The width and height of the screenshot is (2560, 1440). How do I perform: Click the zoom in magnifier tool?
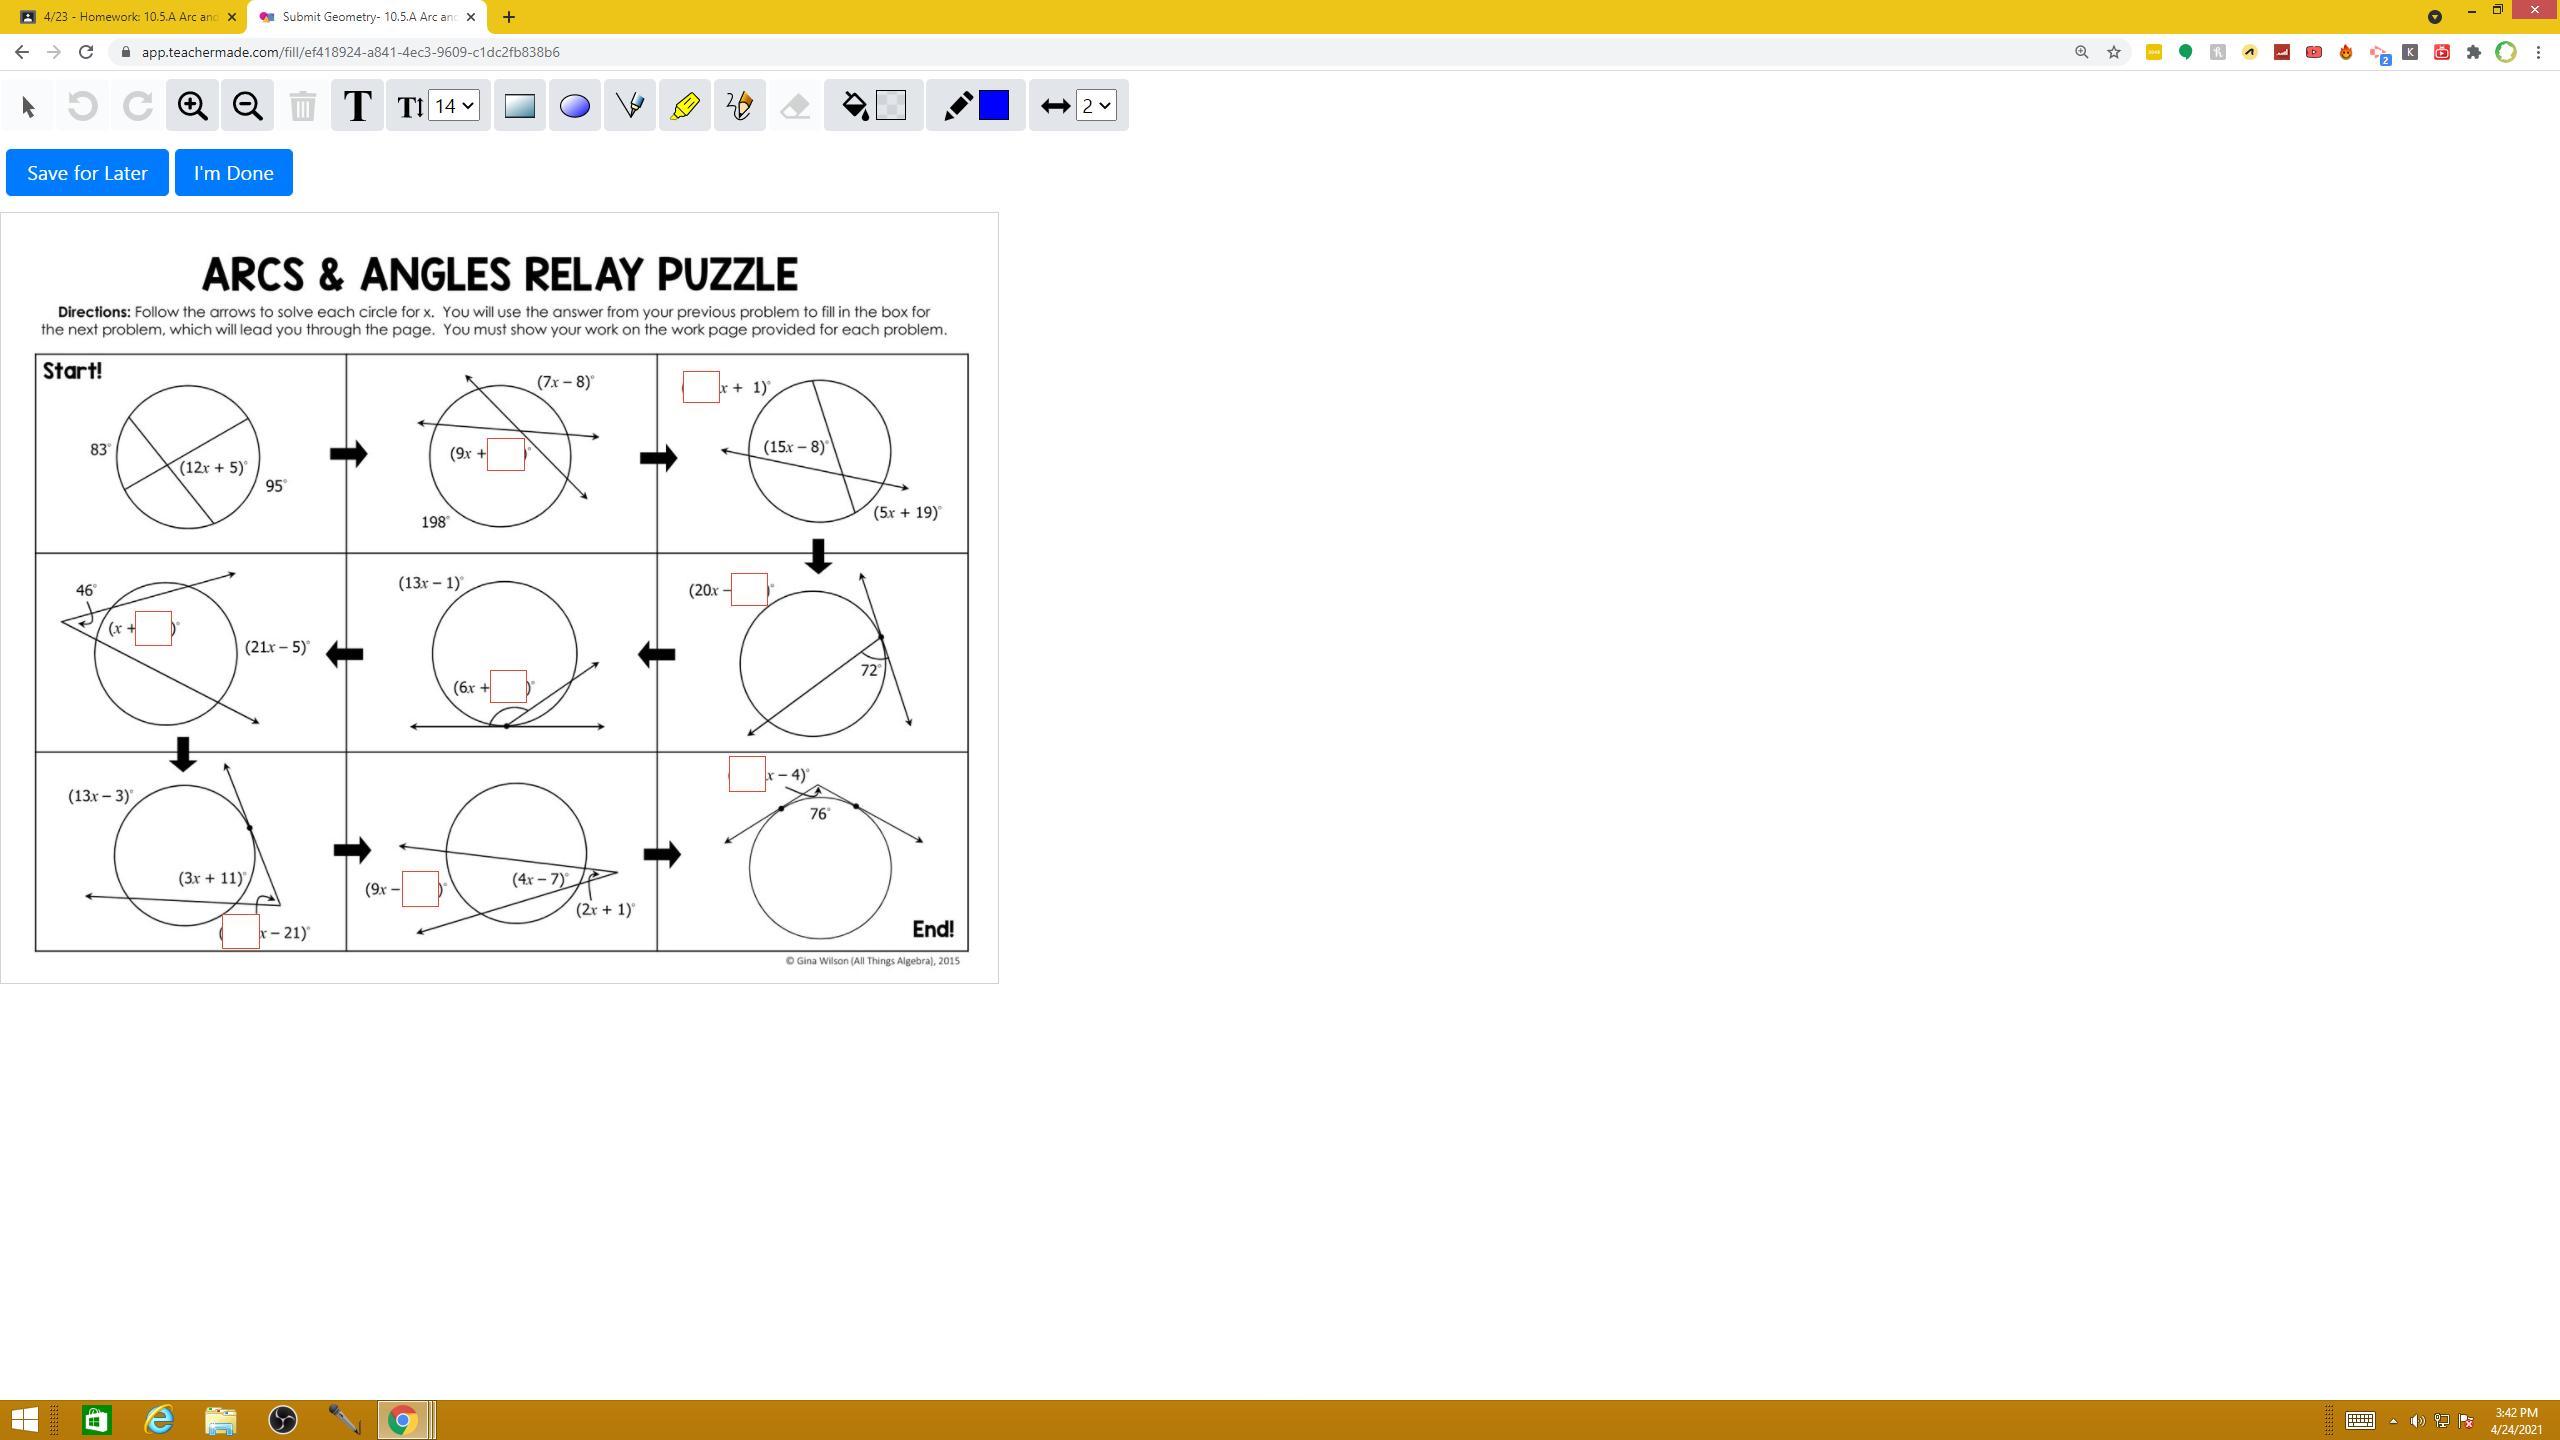(x=192, y=106)
